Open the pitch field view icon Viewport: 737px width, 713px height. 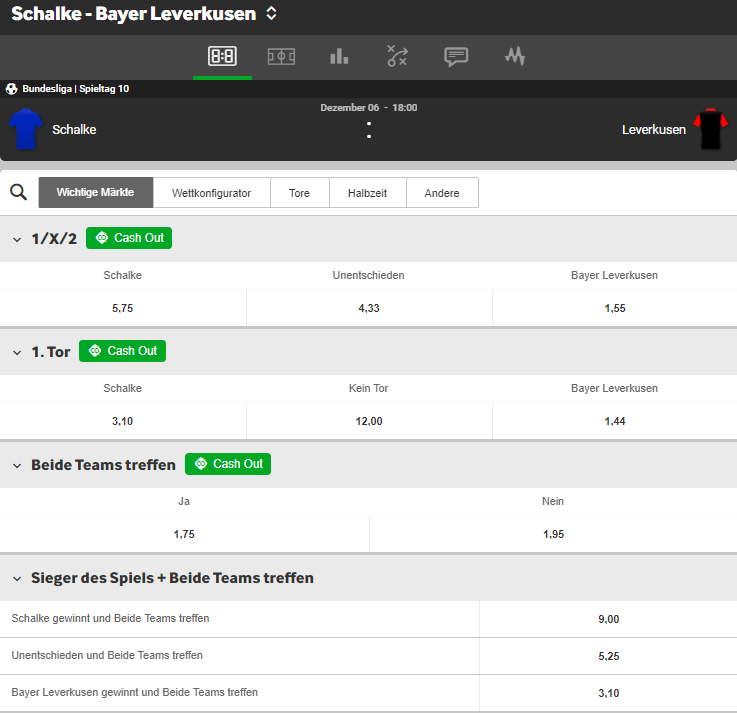tap(281, 57)
